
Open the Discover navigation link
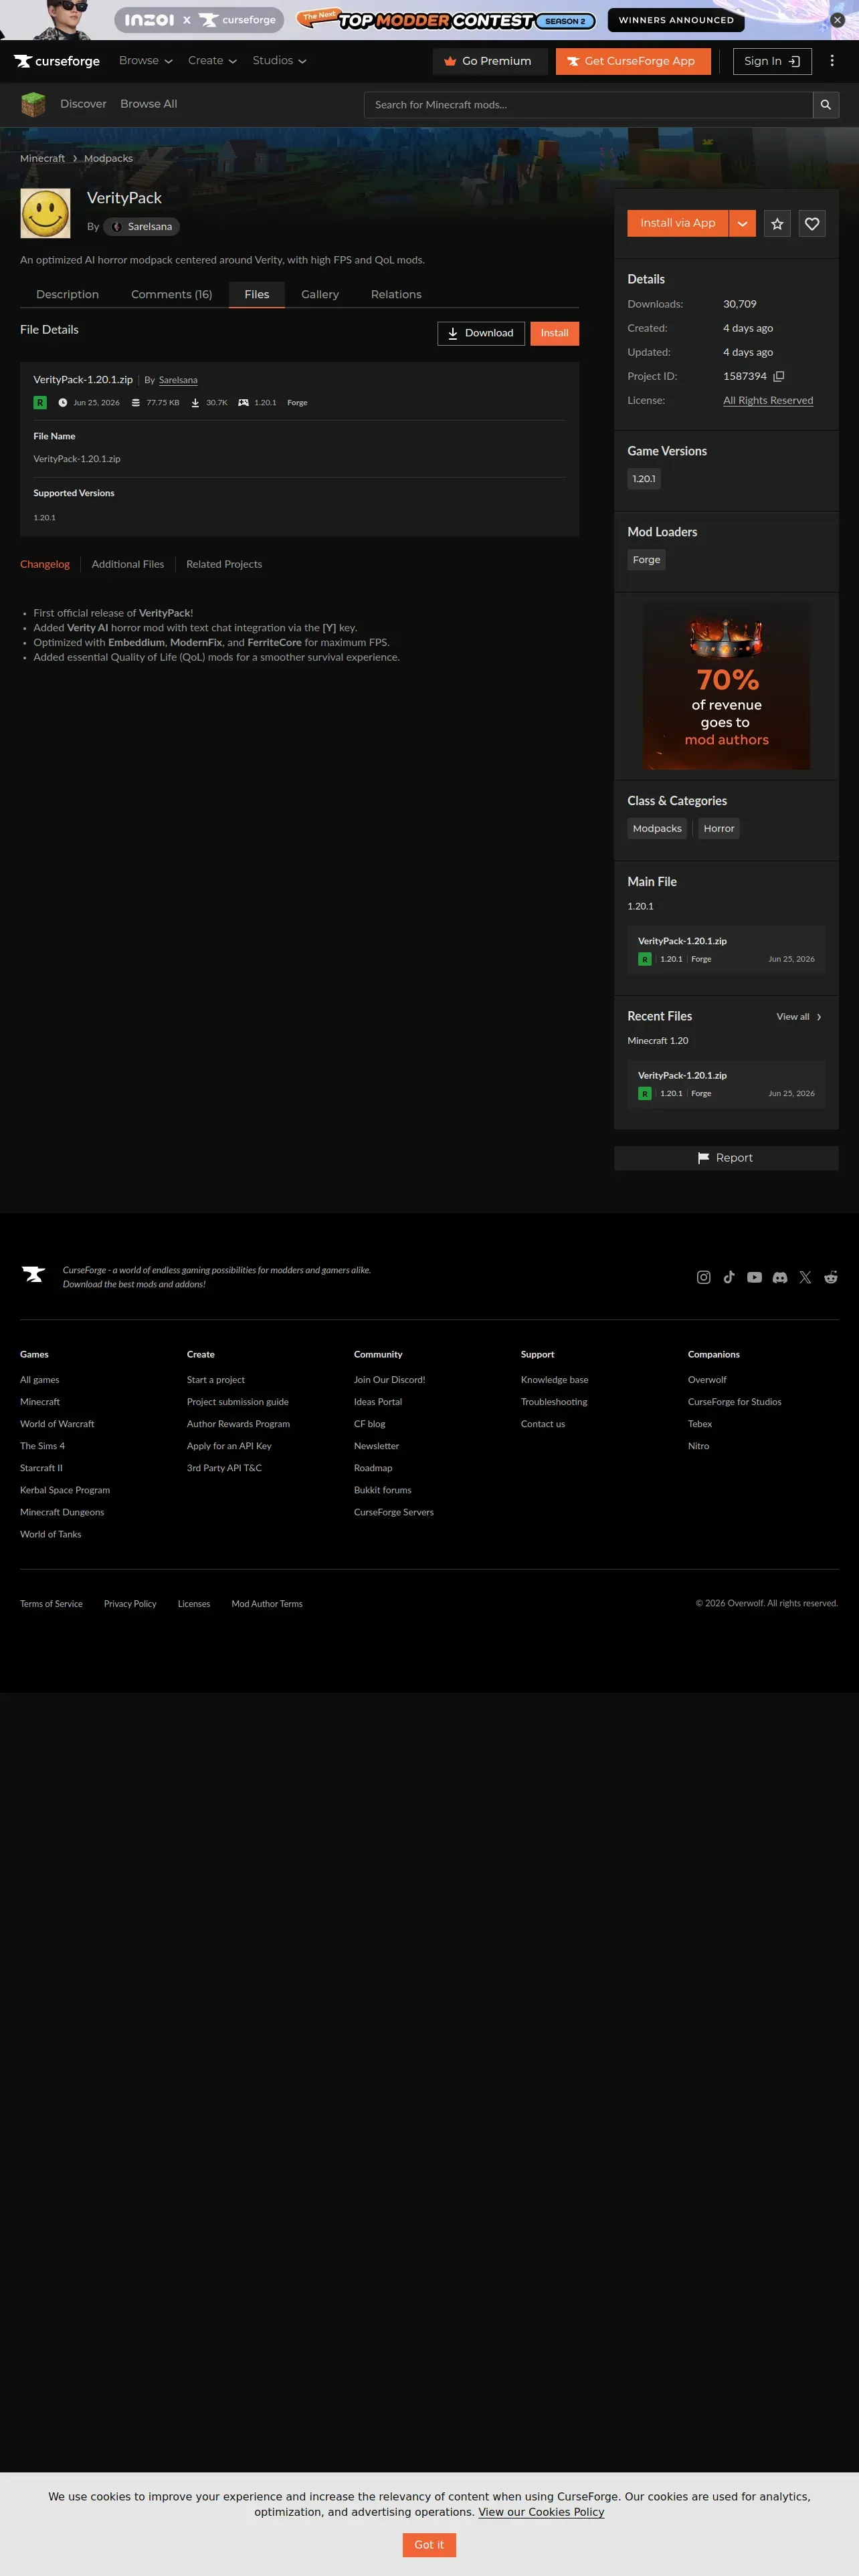[83, 104]
